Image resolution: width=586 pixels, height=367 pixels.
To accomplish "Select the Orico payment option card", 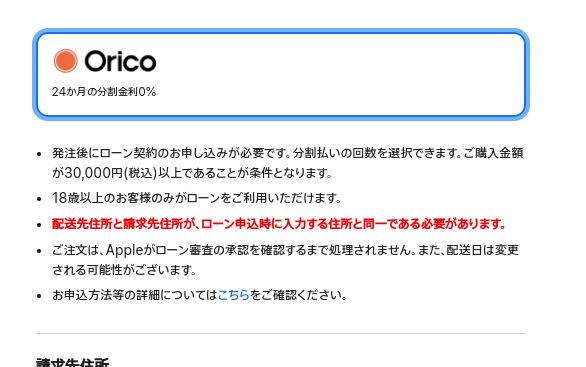I will tap(281, 74).
